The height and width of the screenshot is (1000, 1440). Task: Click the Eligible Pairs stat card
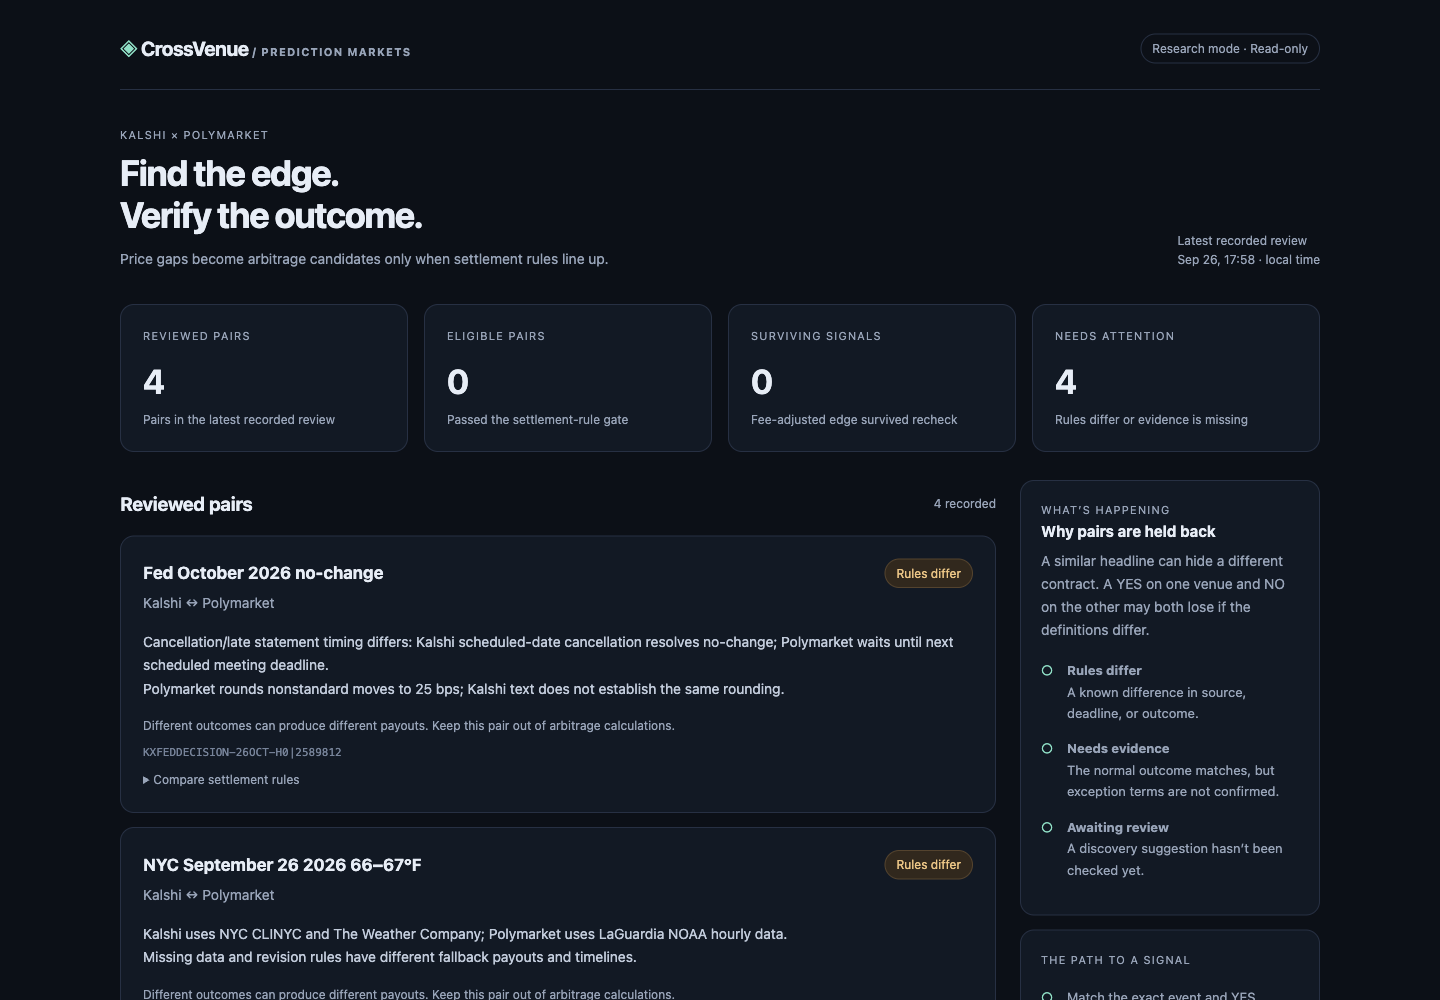pyautogui.click(x=568, y=378)
